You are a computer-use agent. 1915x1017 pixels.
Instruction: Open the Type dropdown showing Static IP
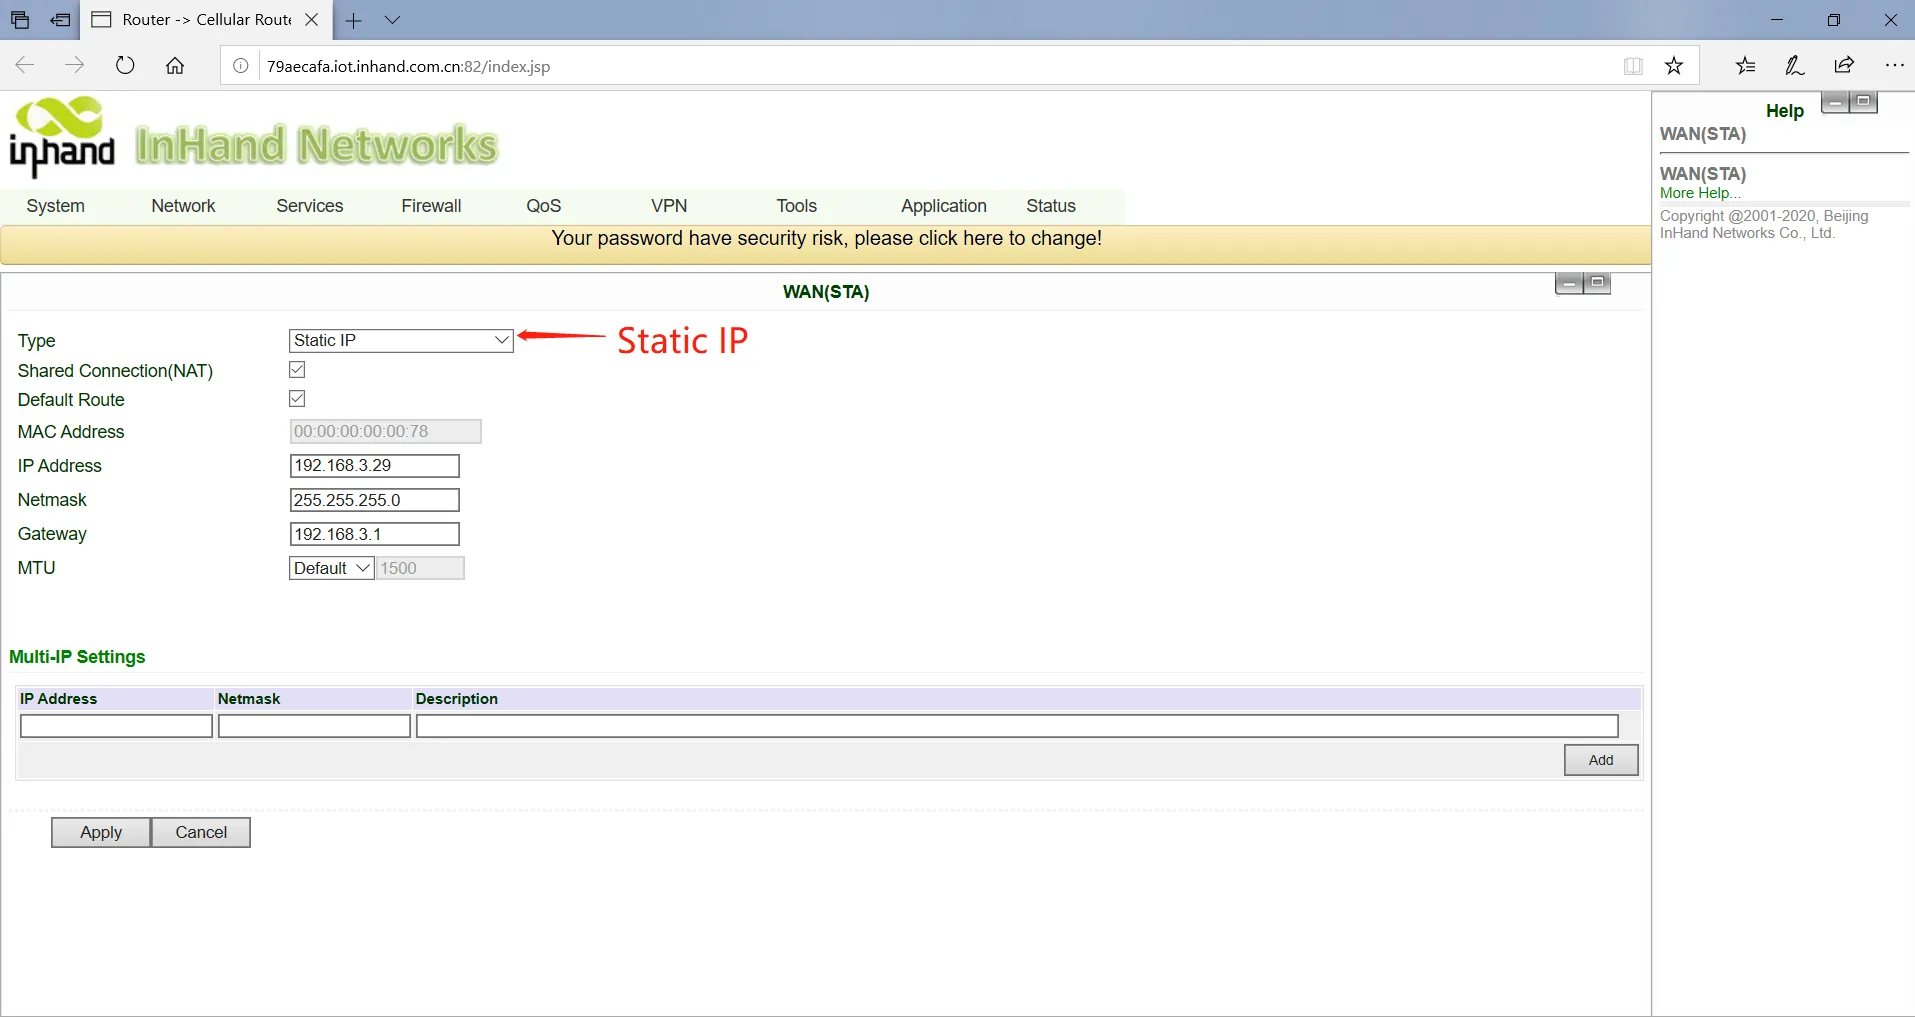[x=401, y=341]
